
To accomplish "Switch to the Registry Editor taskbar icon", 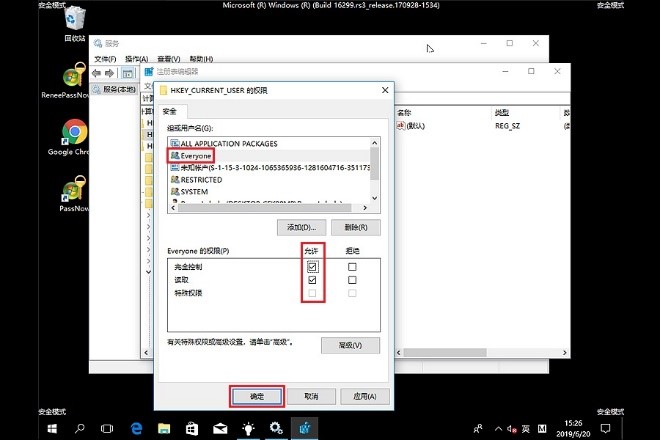I will point(304,429).
